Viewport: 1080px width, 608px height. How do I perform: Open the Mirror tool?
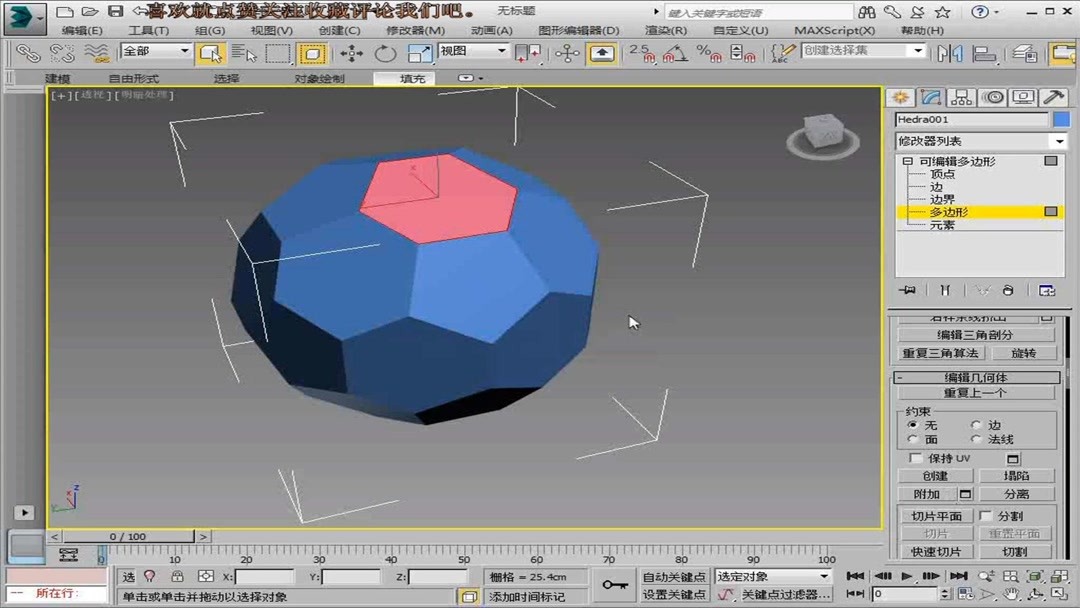click(x=949, y=53)
